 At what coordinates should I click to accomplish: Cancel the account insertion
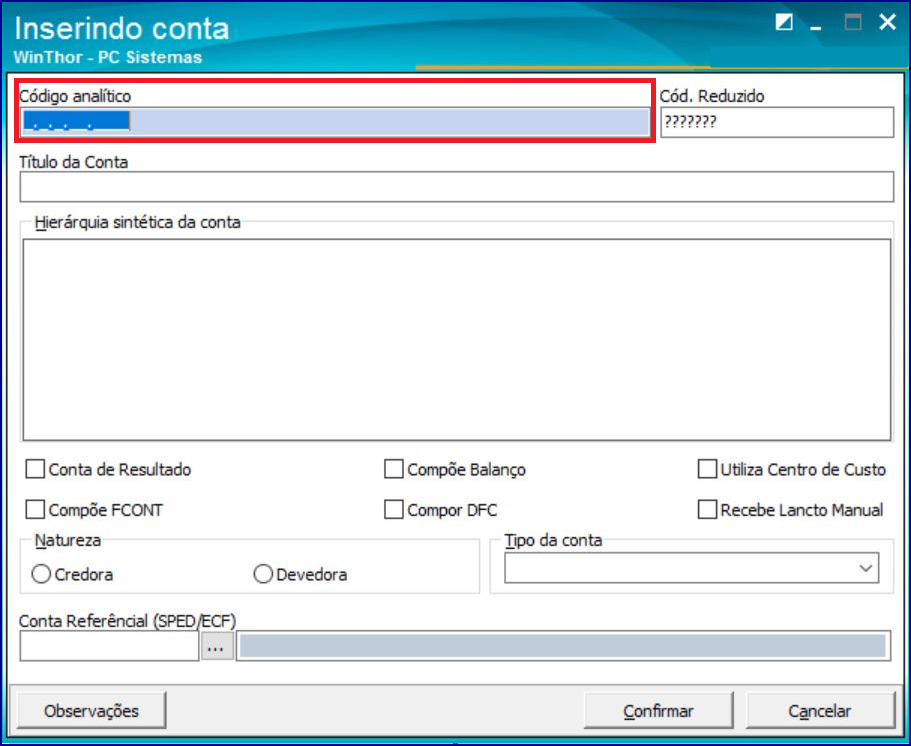pos(820,711)
